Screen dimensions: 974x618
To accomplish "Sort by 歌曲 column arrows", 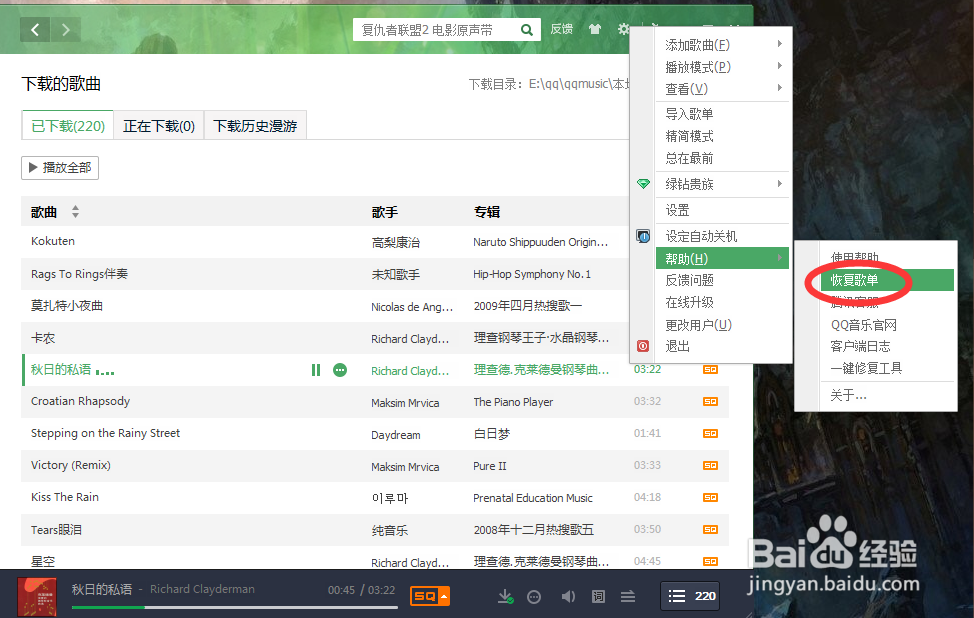I will click(x=75, y=212).
